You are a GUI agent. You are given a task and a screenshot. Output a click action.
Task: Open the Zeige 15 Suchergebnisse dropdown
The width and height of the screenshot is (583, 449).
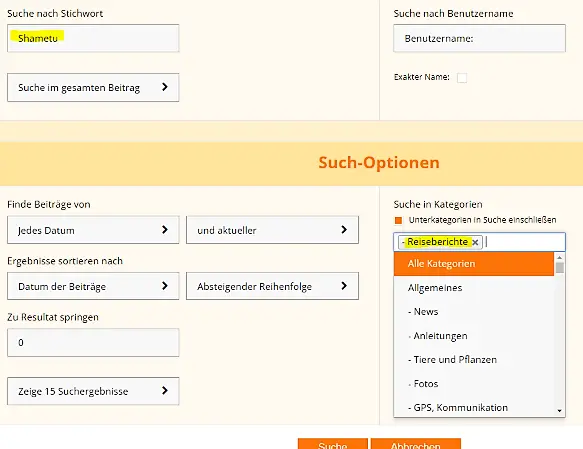pos(93,391)
